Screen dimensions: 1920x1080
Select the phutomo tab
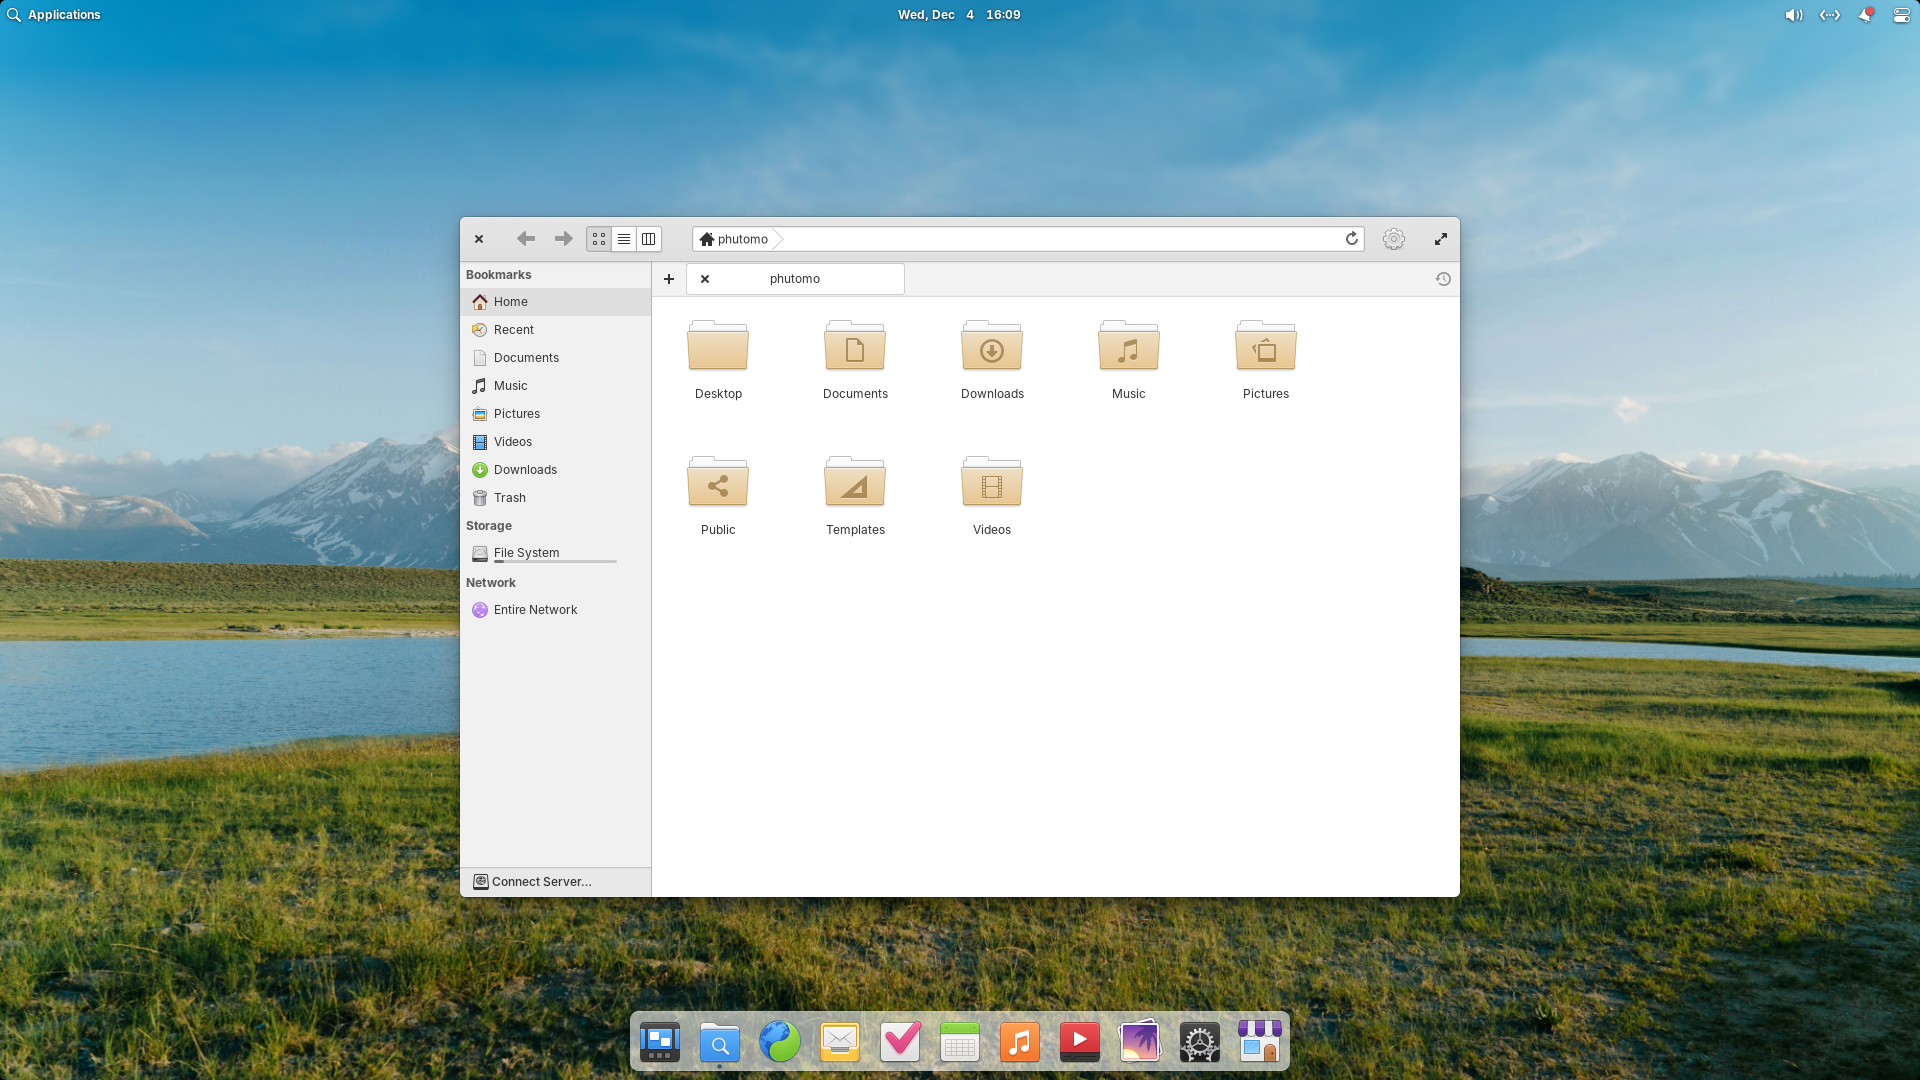(x=795, y=279)
